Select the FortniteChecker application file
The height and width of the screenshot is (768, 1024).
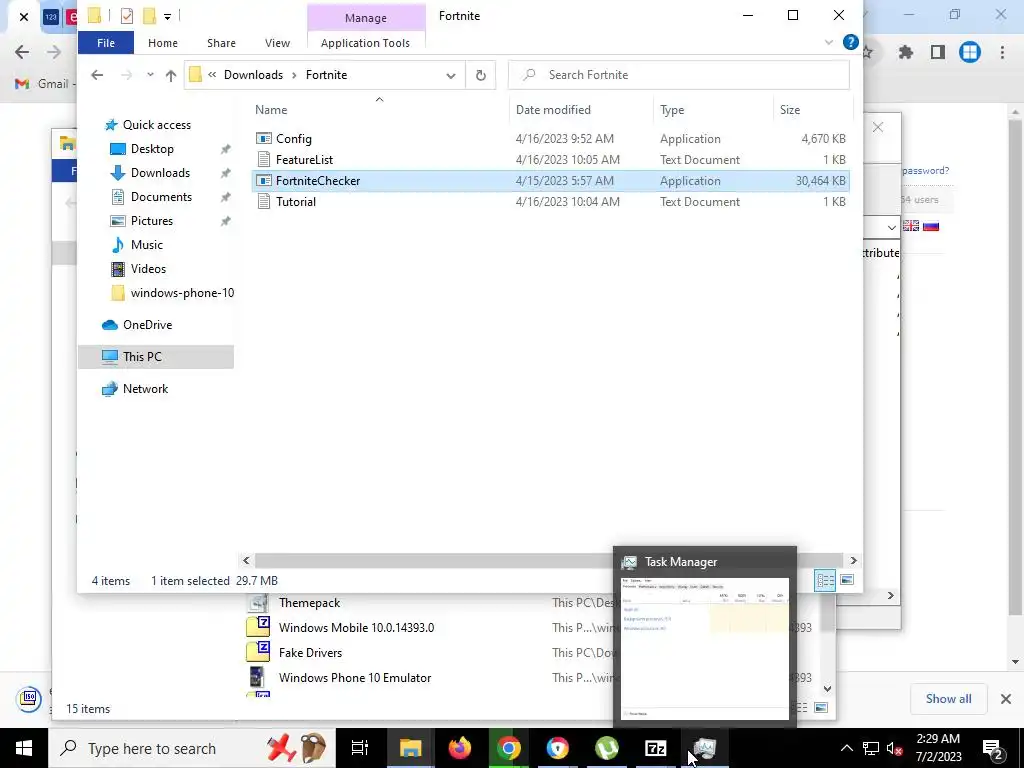pos(551,181)
